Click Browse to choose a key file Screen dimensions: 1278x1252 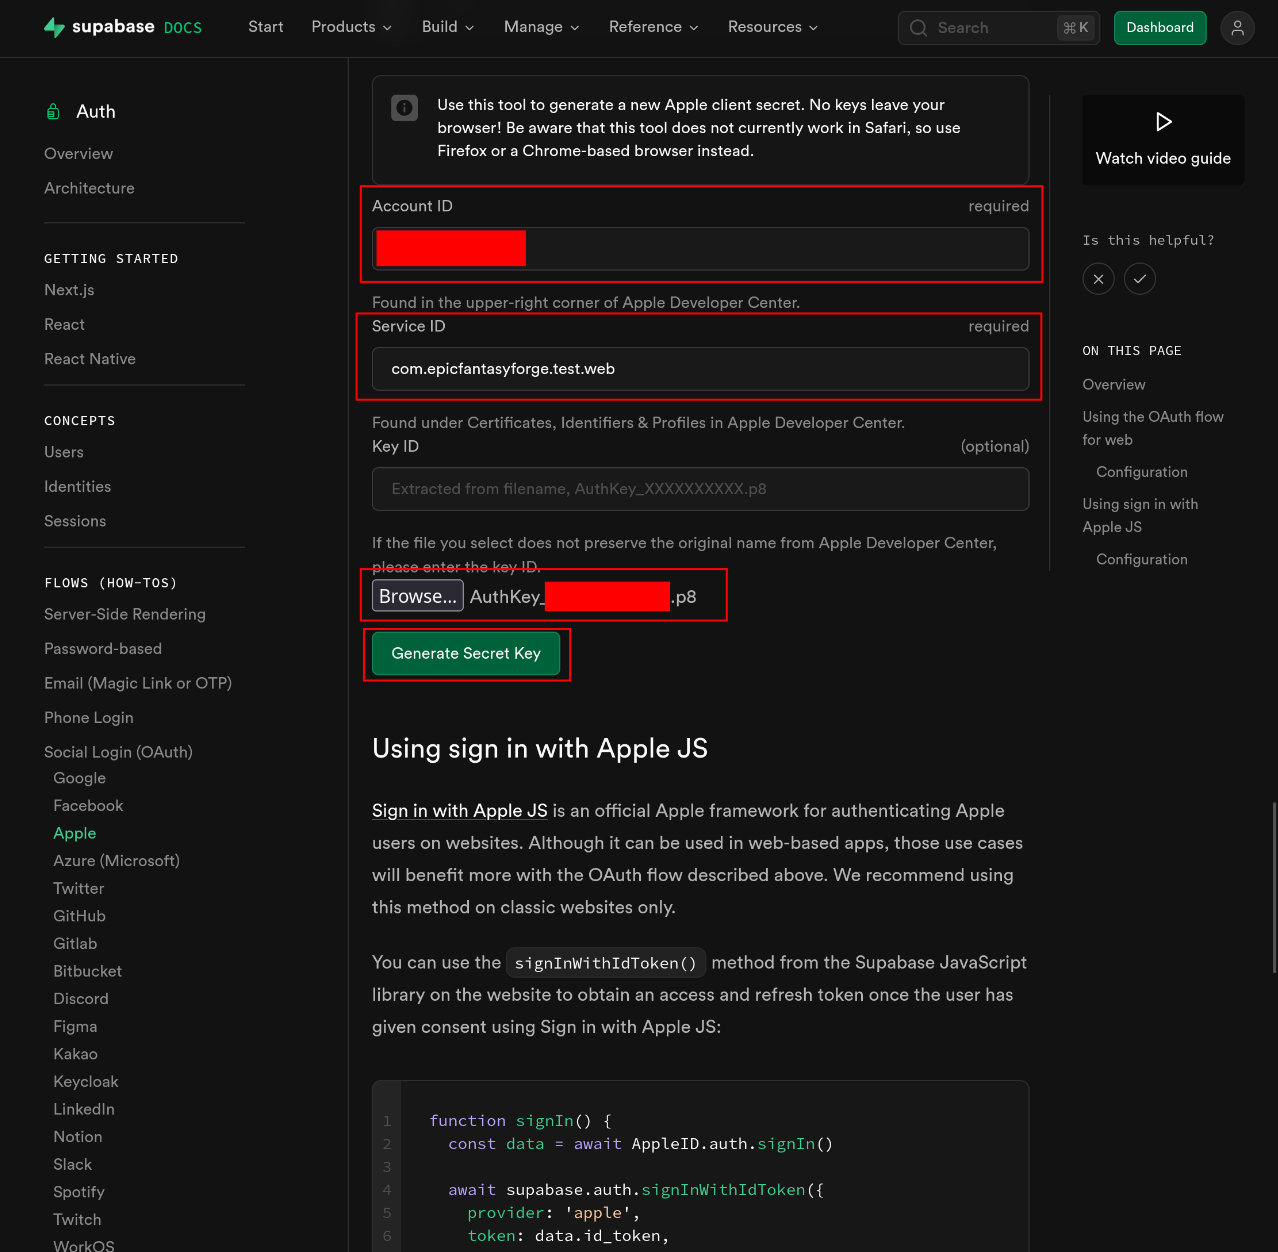pyautogui.click(x=417, y=595)
